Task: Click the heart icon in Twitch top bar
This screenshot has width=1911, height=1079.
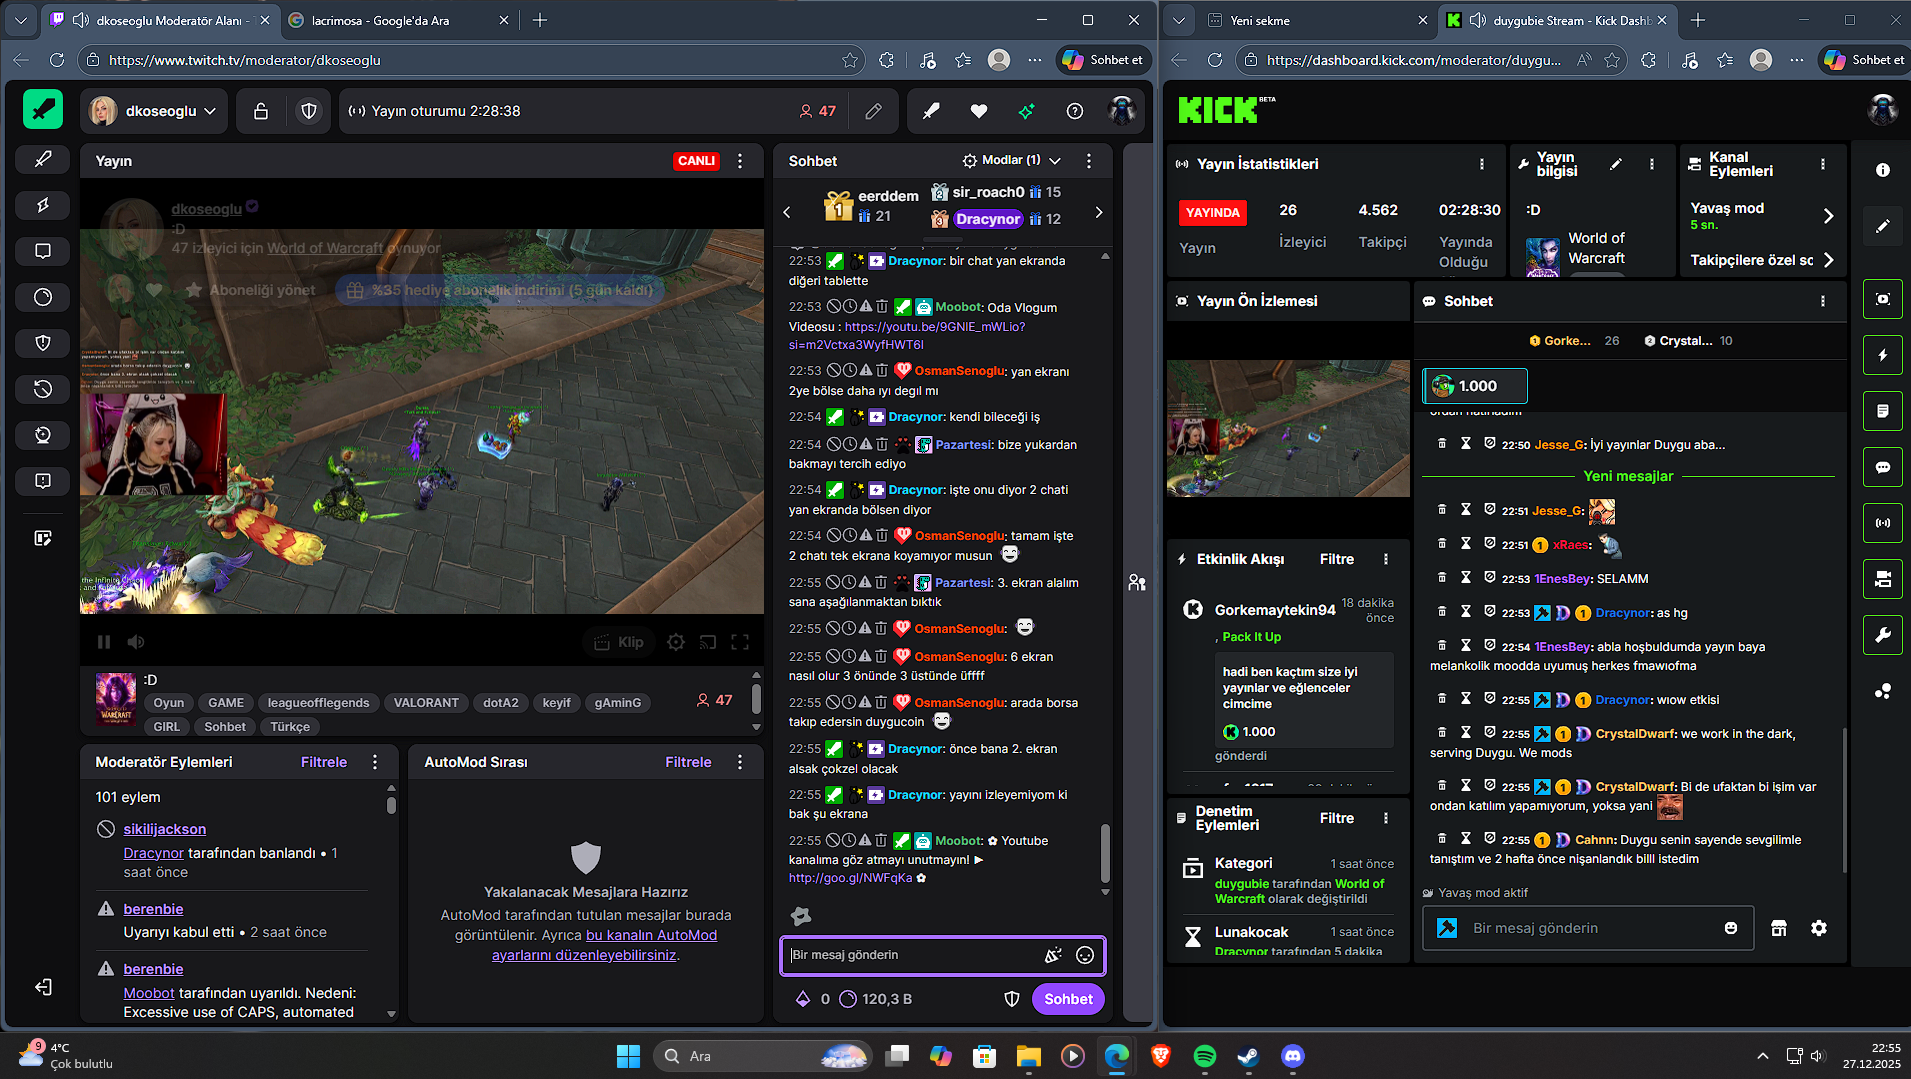Action: 979,111
